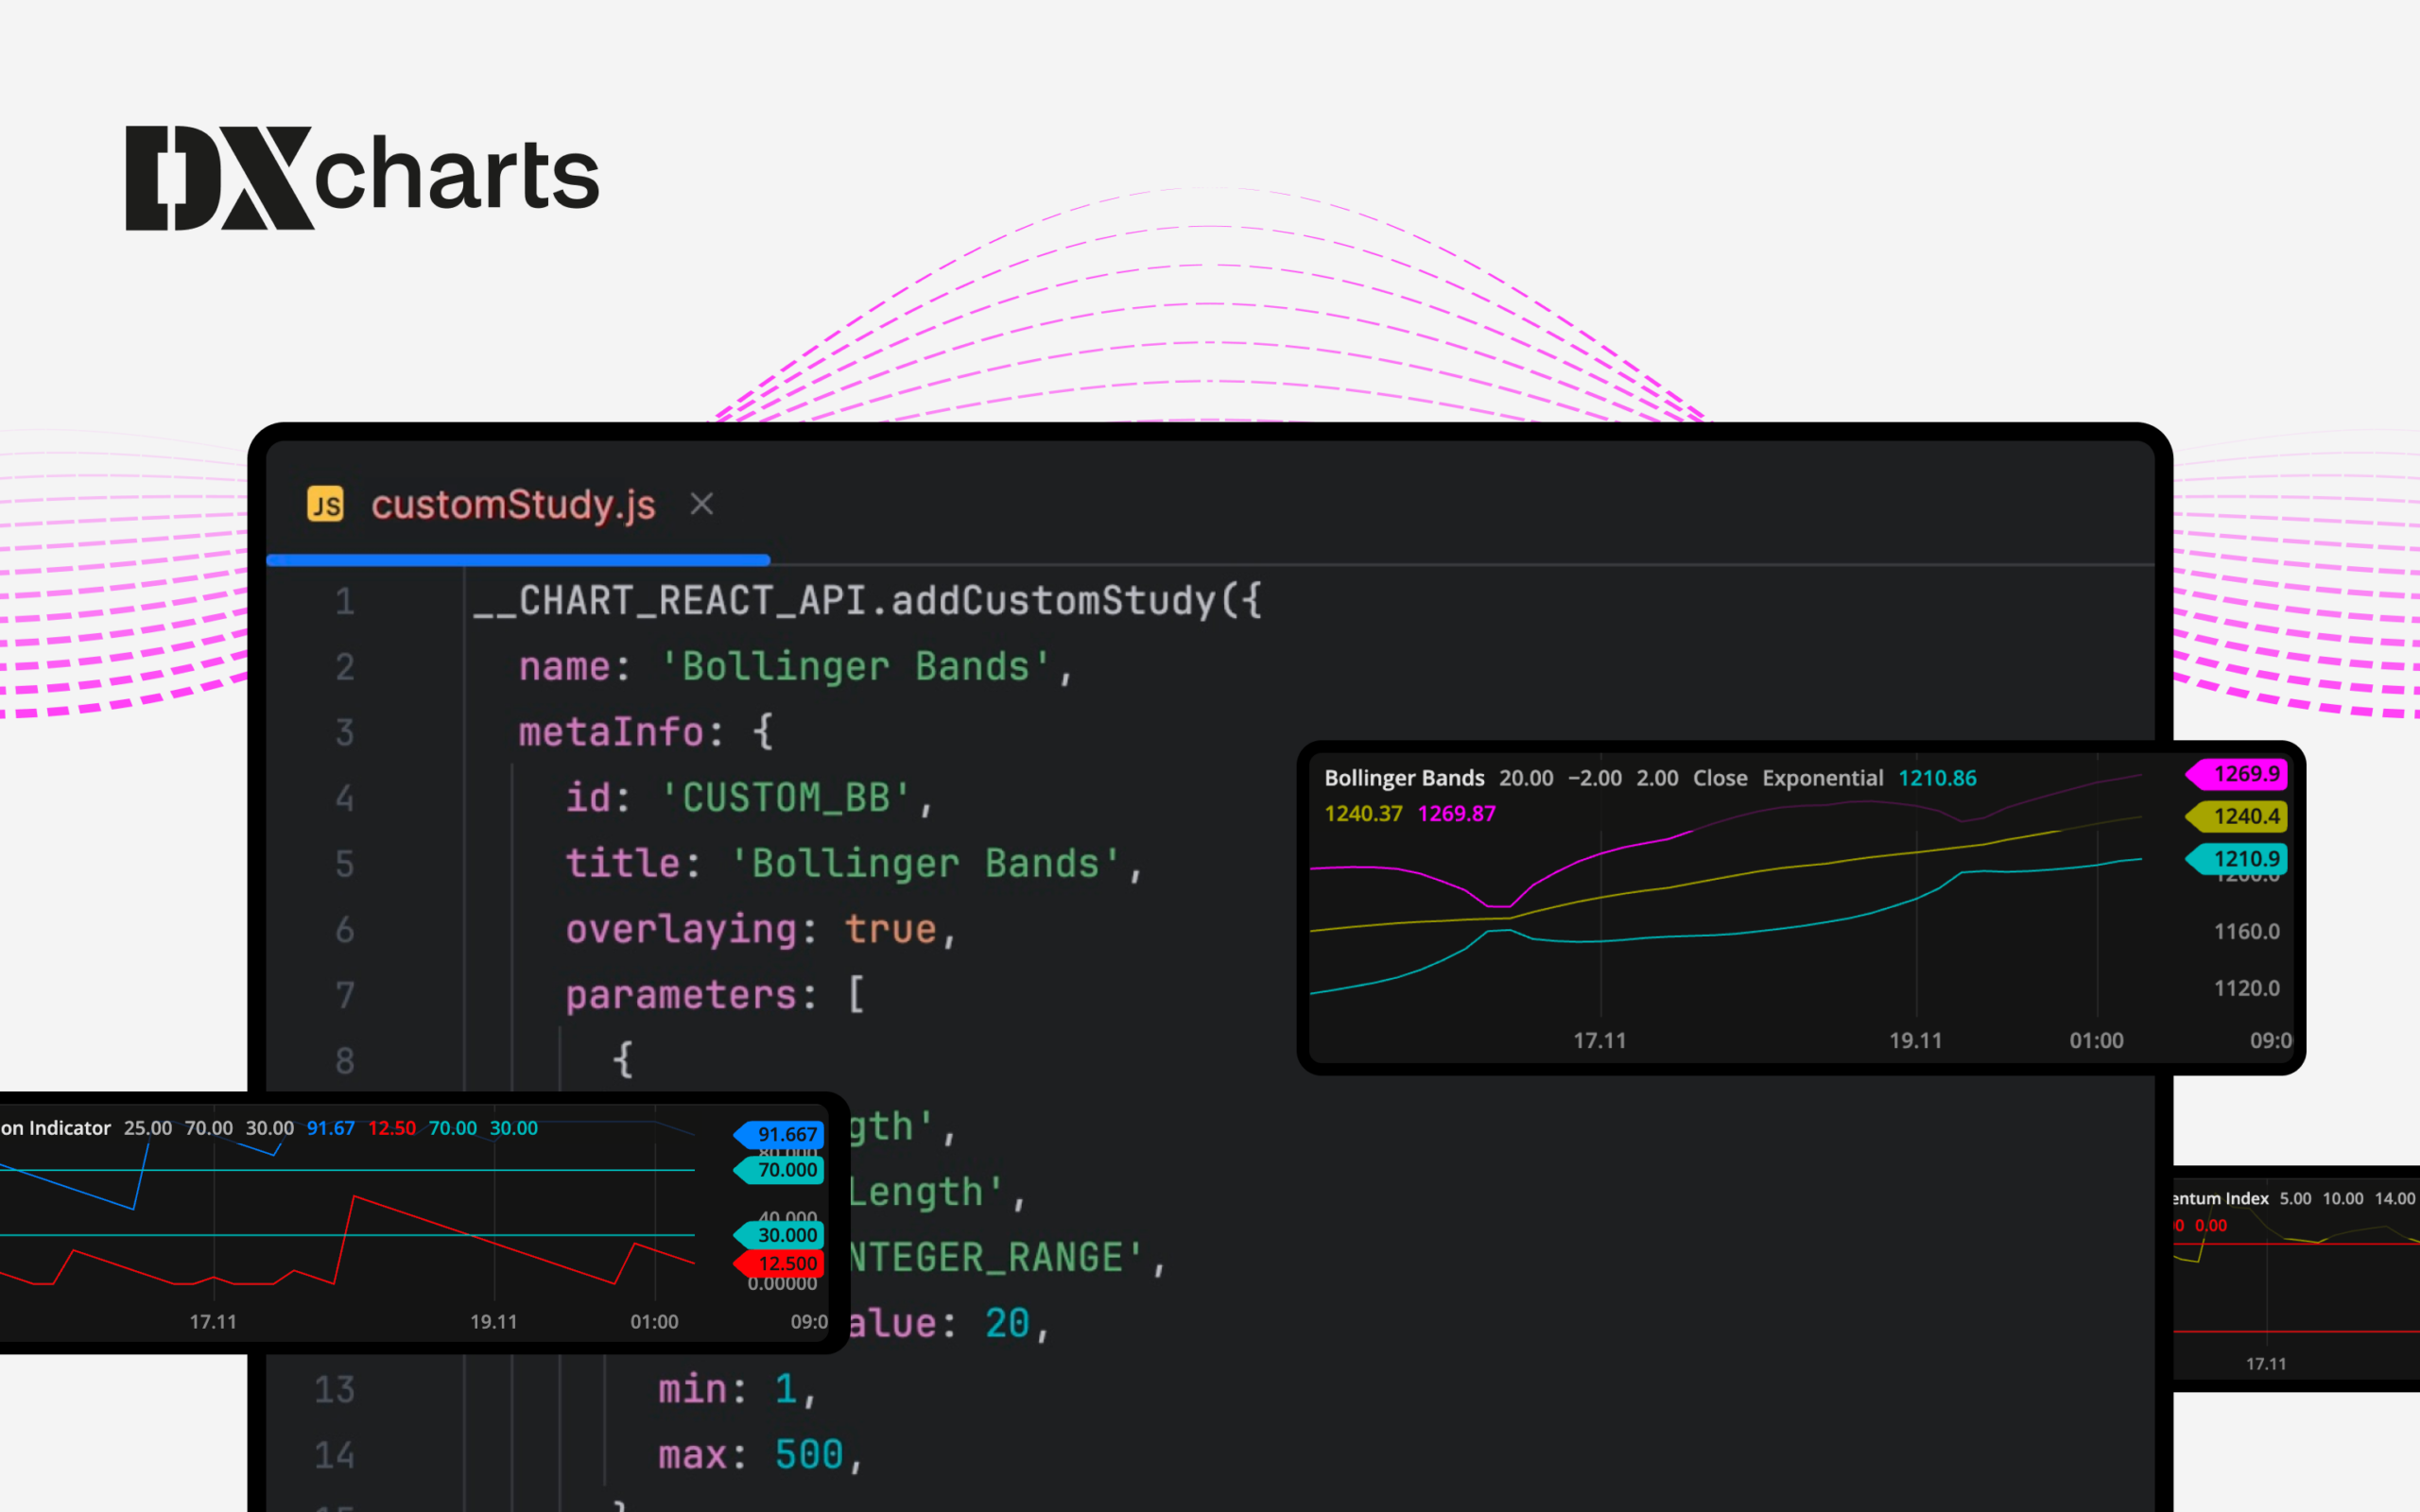
Task: Click line number 5 in the editor gutter
Action: 344,864
